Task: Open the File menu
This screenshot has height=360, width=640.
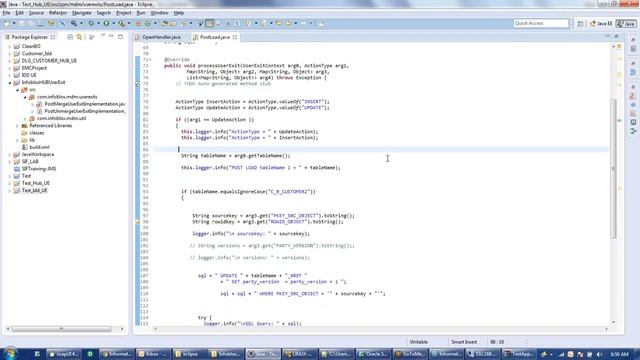Action: (6, 13)
